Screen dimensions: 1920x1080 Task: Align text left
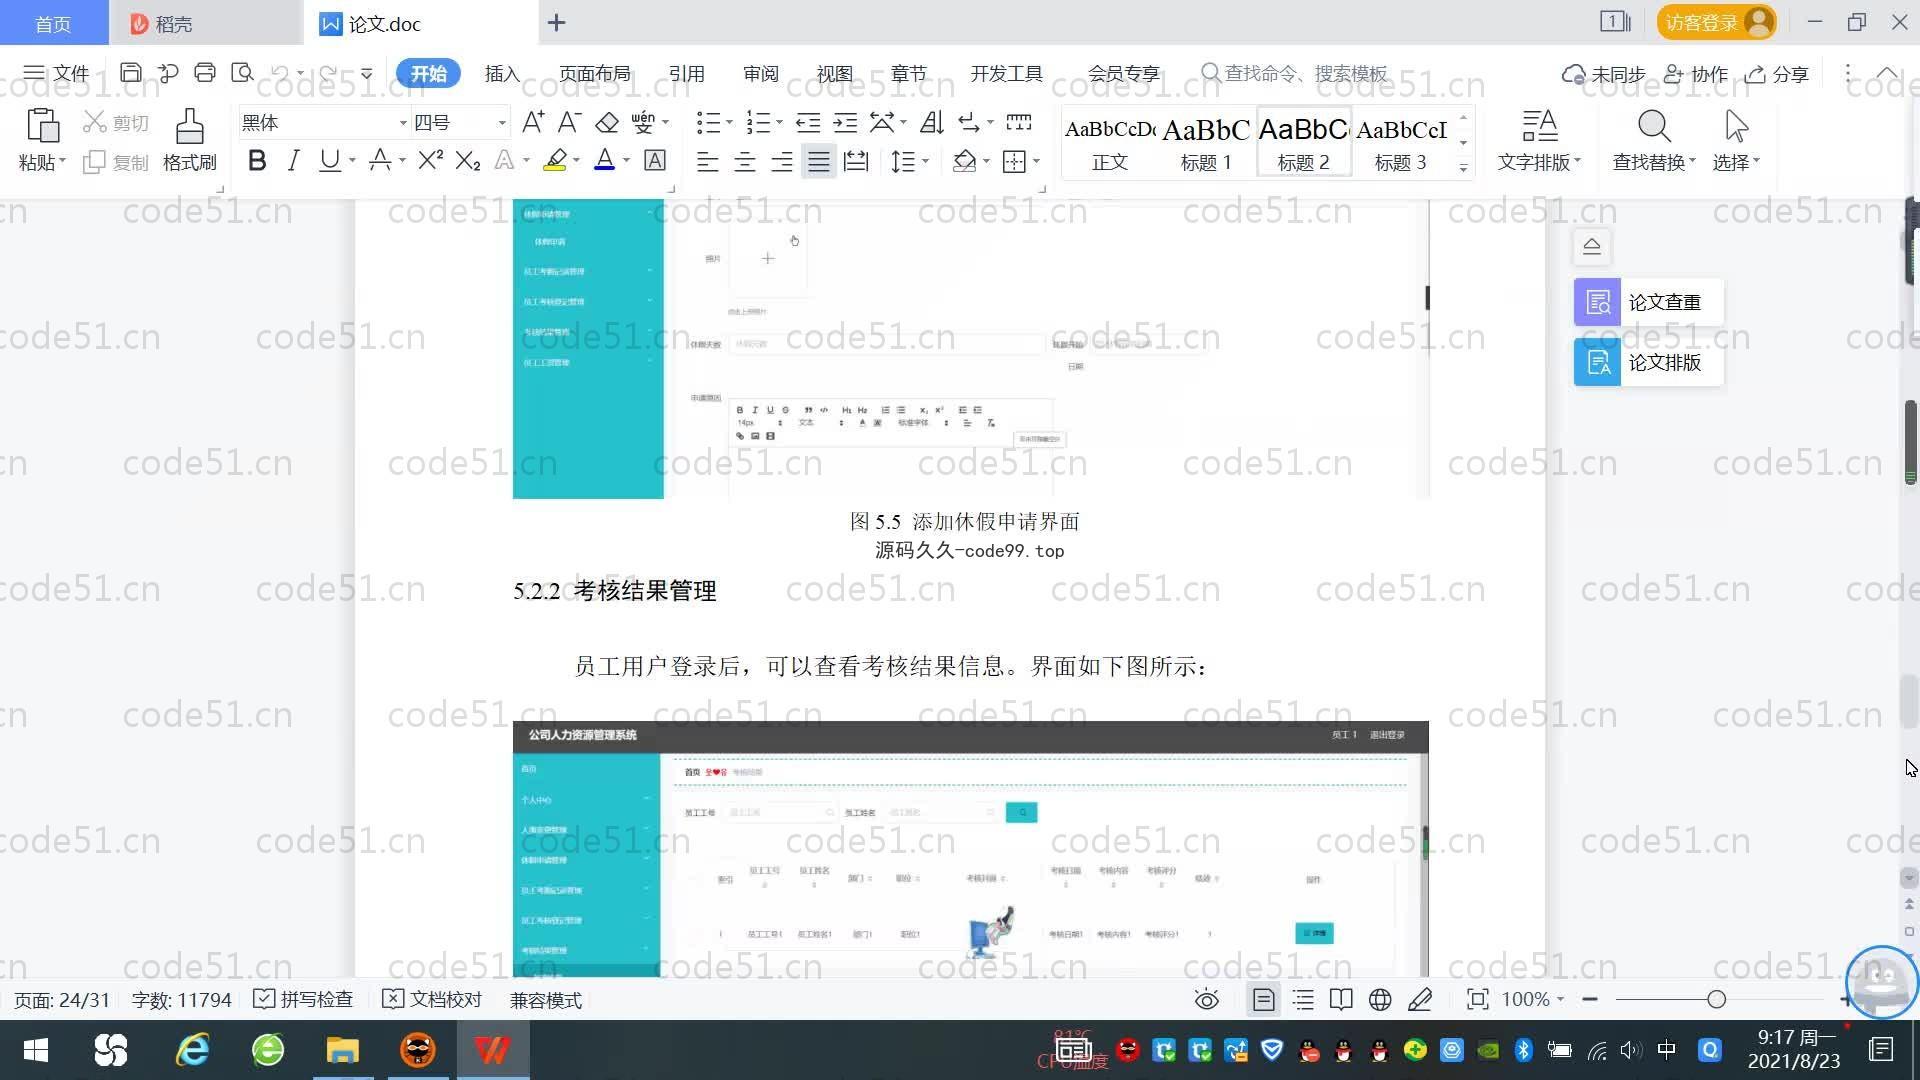pos(708,161)
